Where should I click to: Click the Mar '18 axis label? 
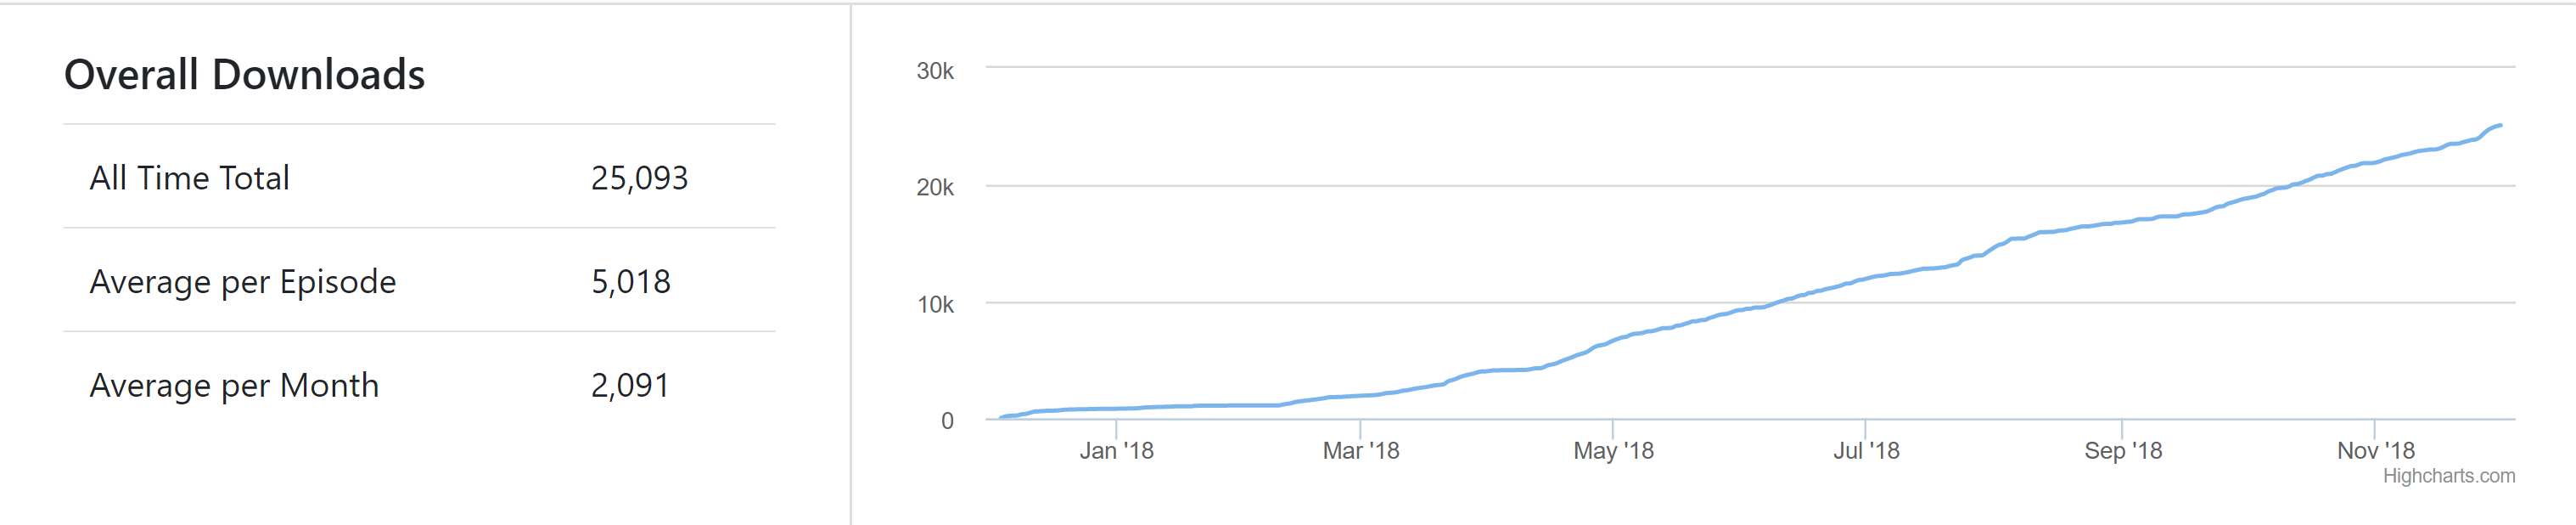(x=1361, y=451)
